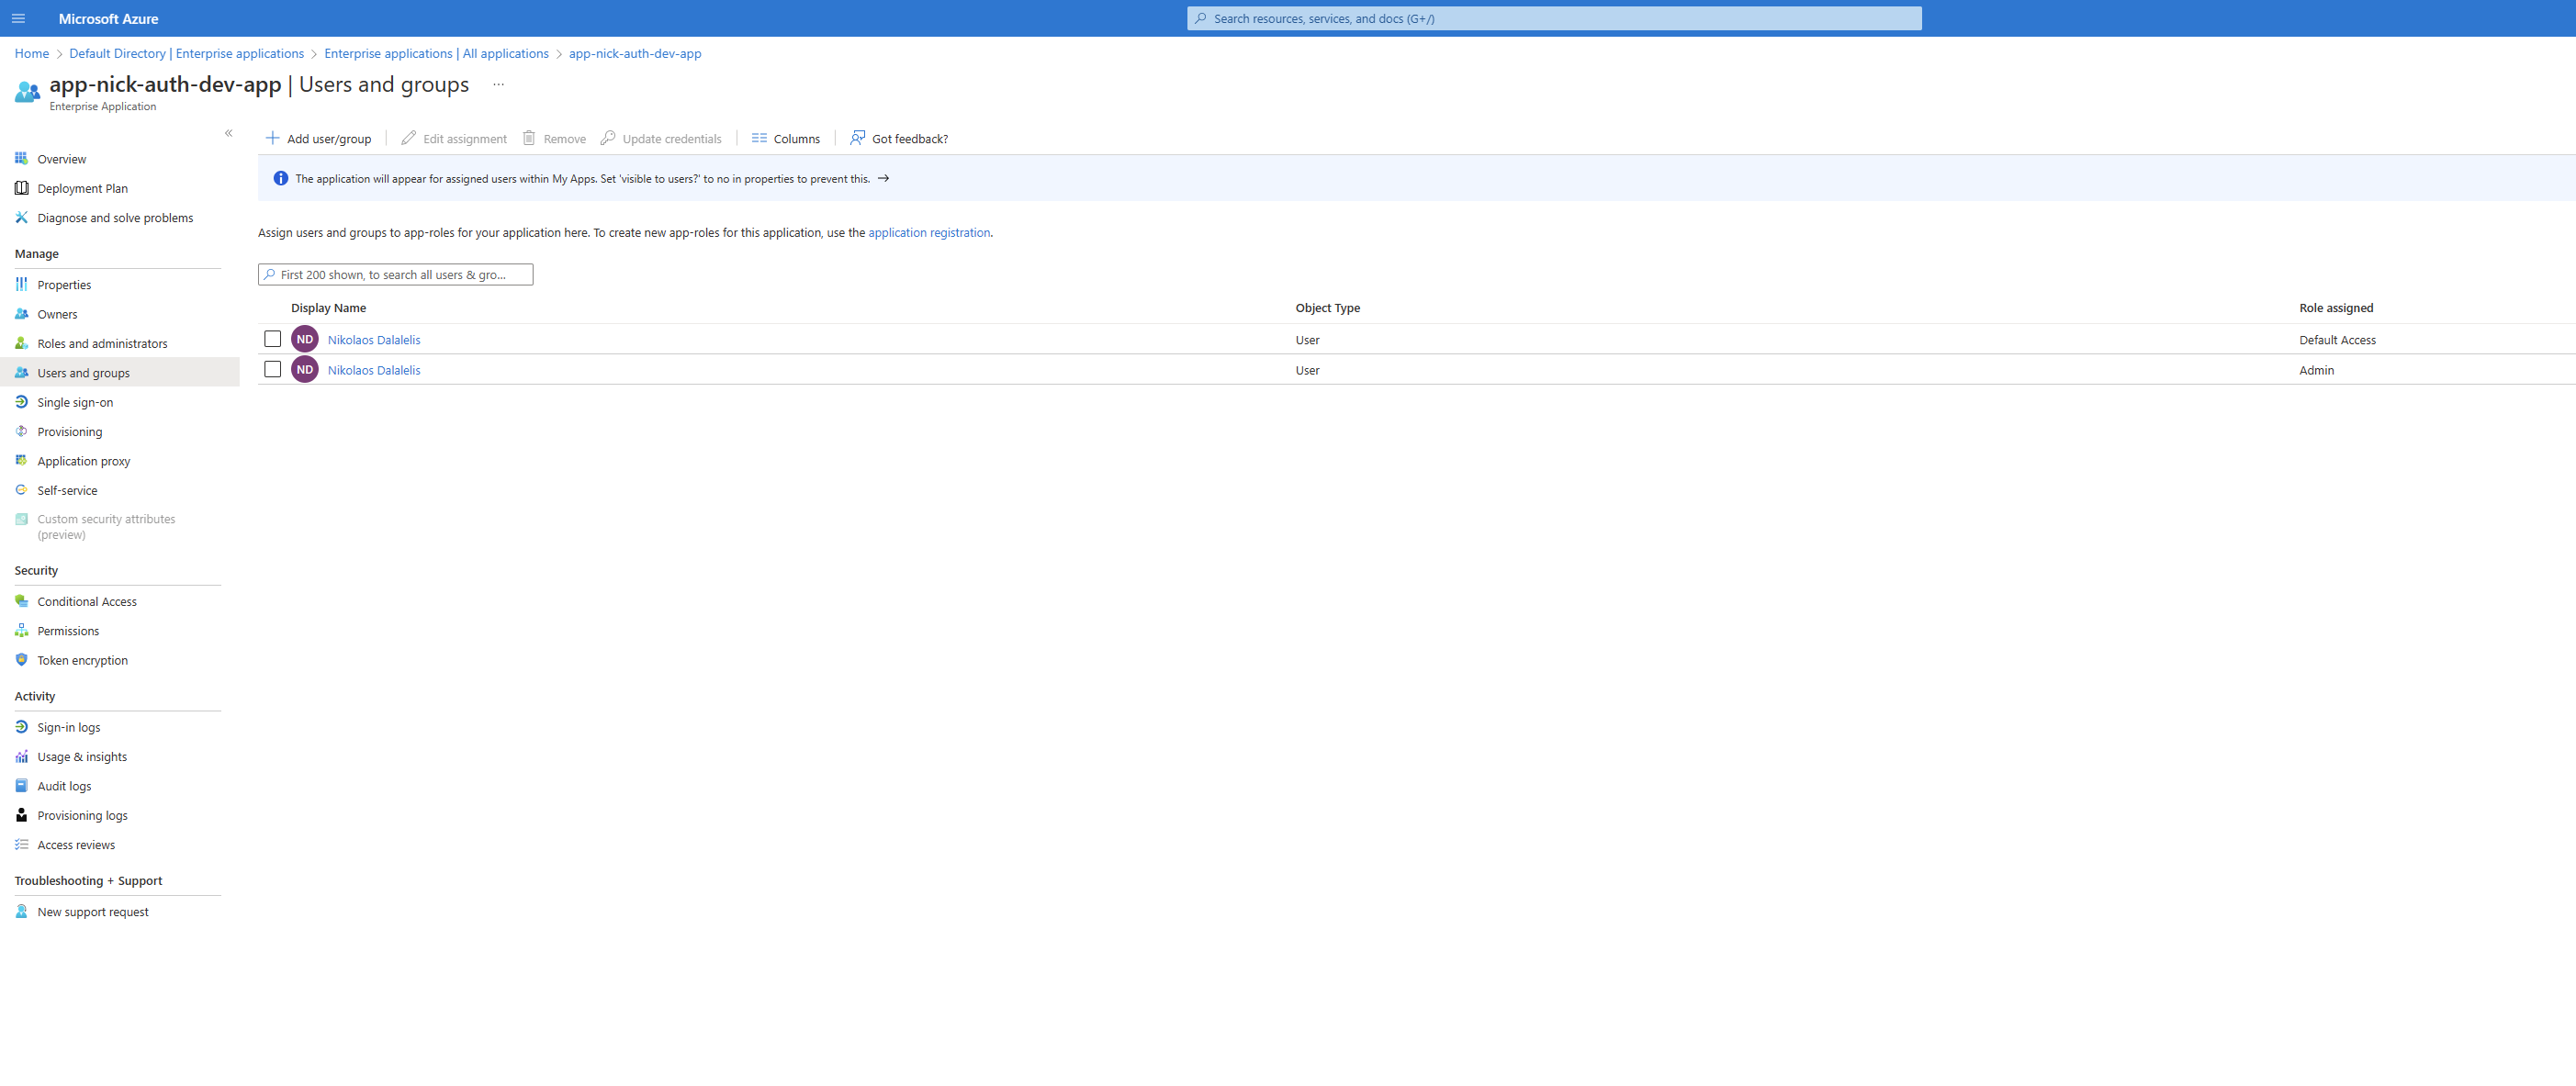Click the users and groups search box

click(395, 275)
